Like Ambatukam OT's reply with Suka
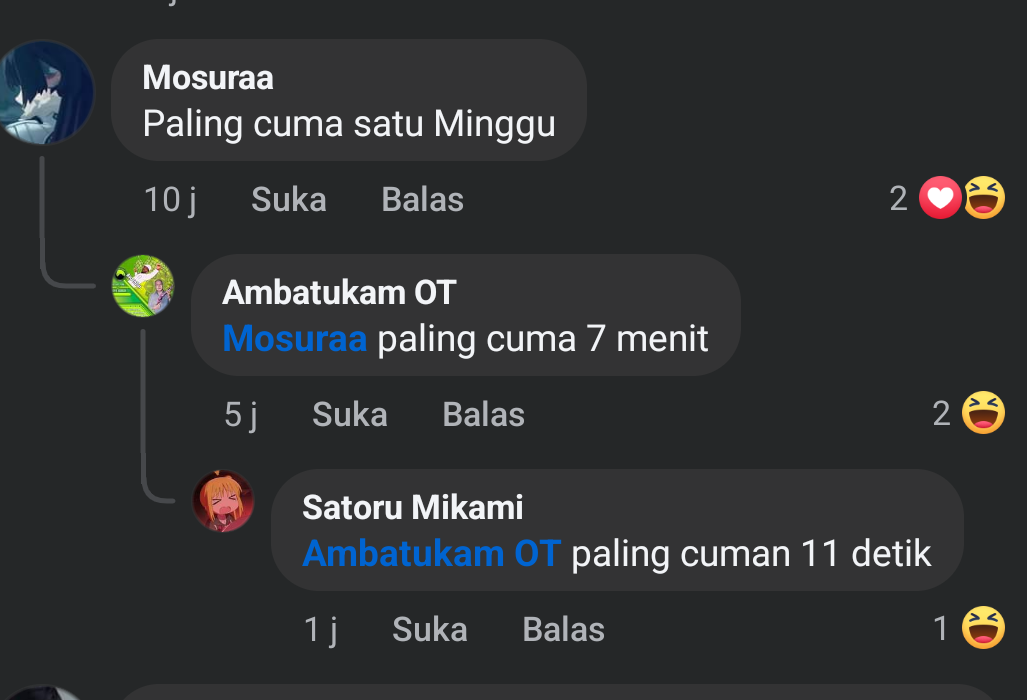This screenshot has width=1027, height=700. 349,414
